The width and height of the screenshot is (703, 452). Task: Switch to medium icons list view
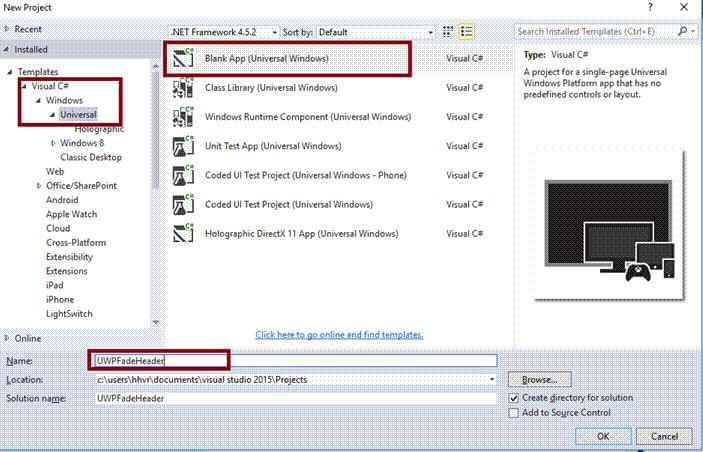click(466, 31)
